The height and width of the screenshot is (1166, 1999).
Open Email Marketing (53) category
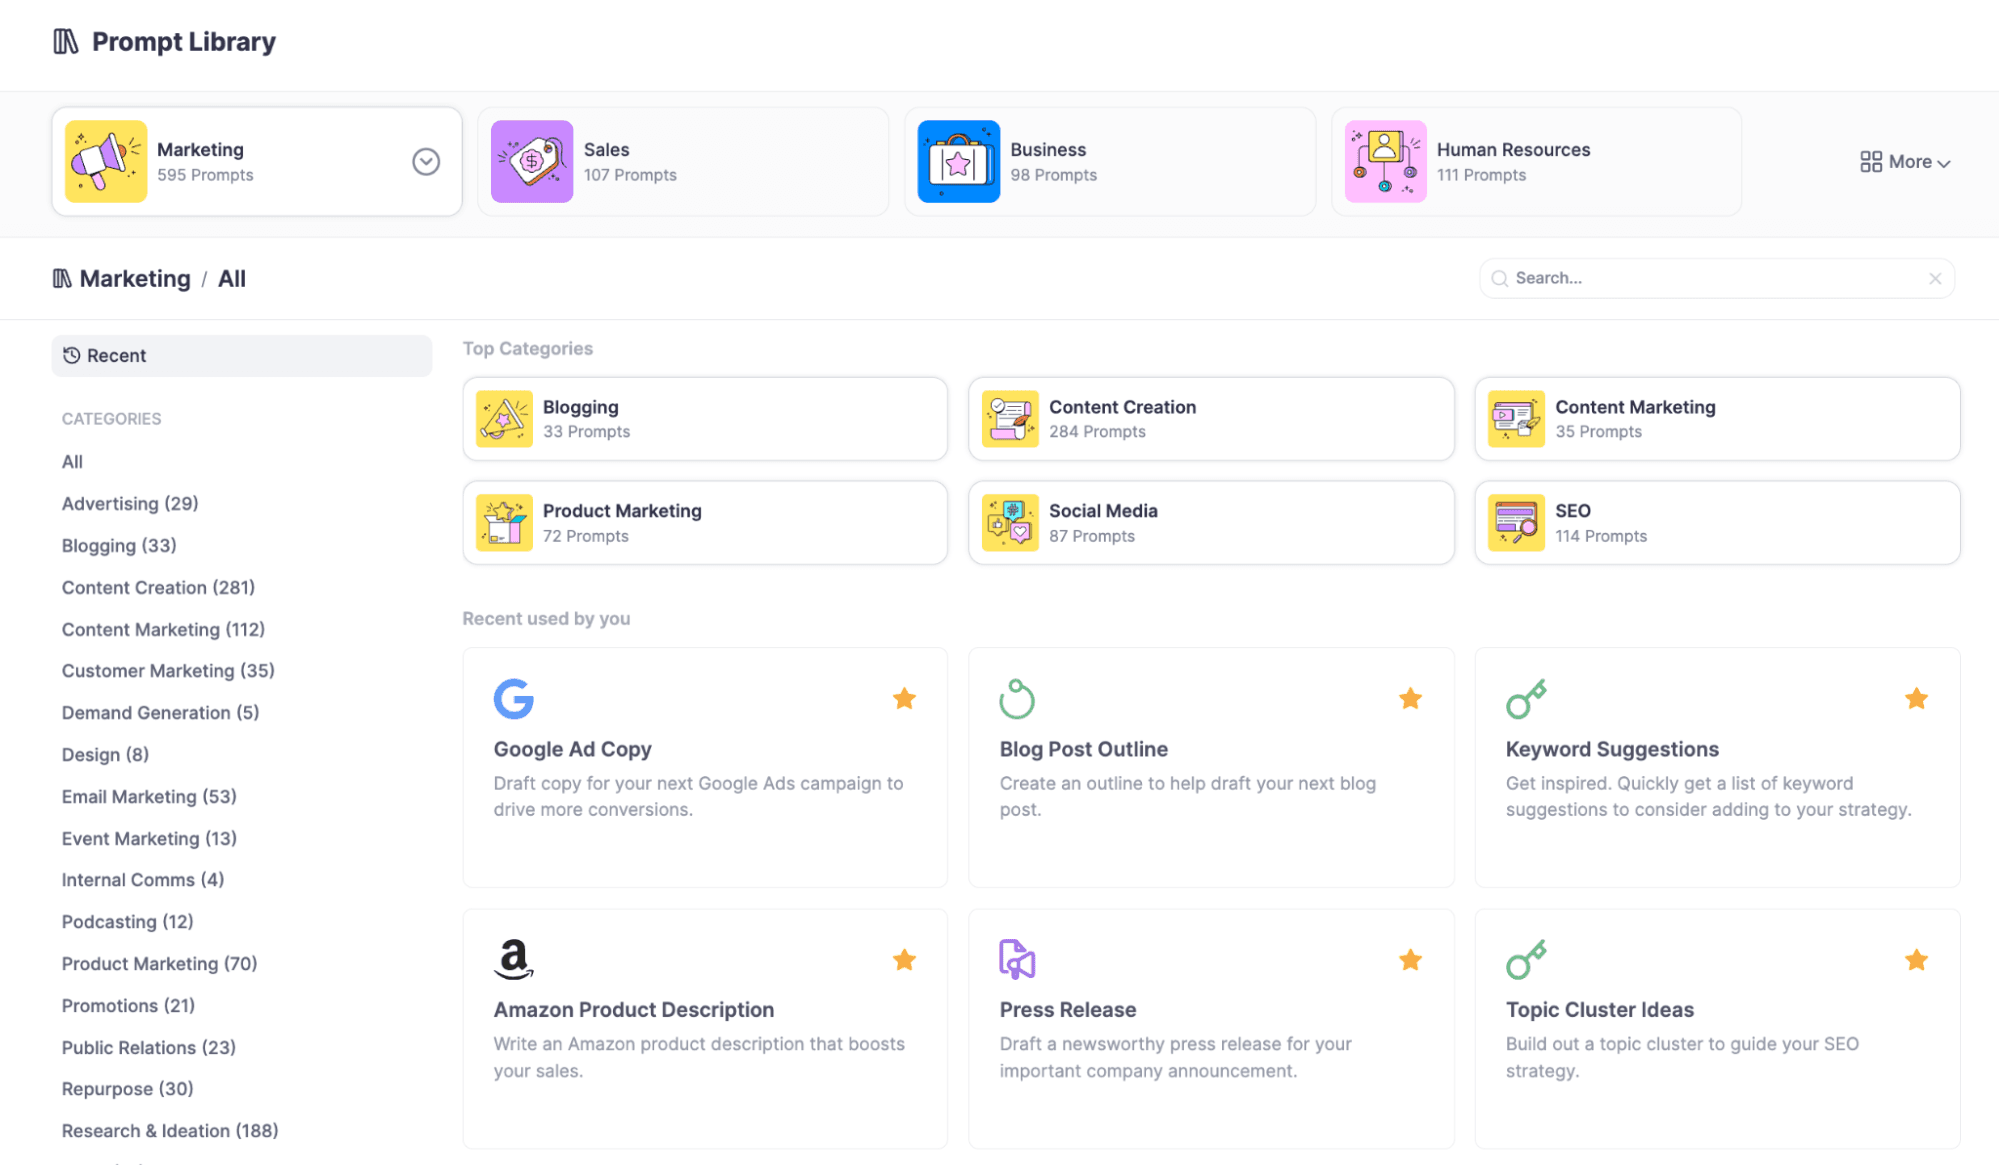pos(149,797)
